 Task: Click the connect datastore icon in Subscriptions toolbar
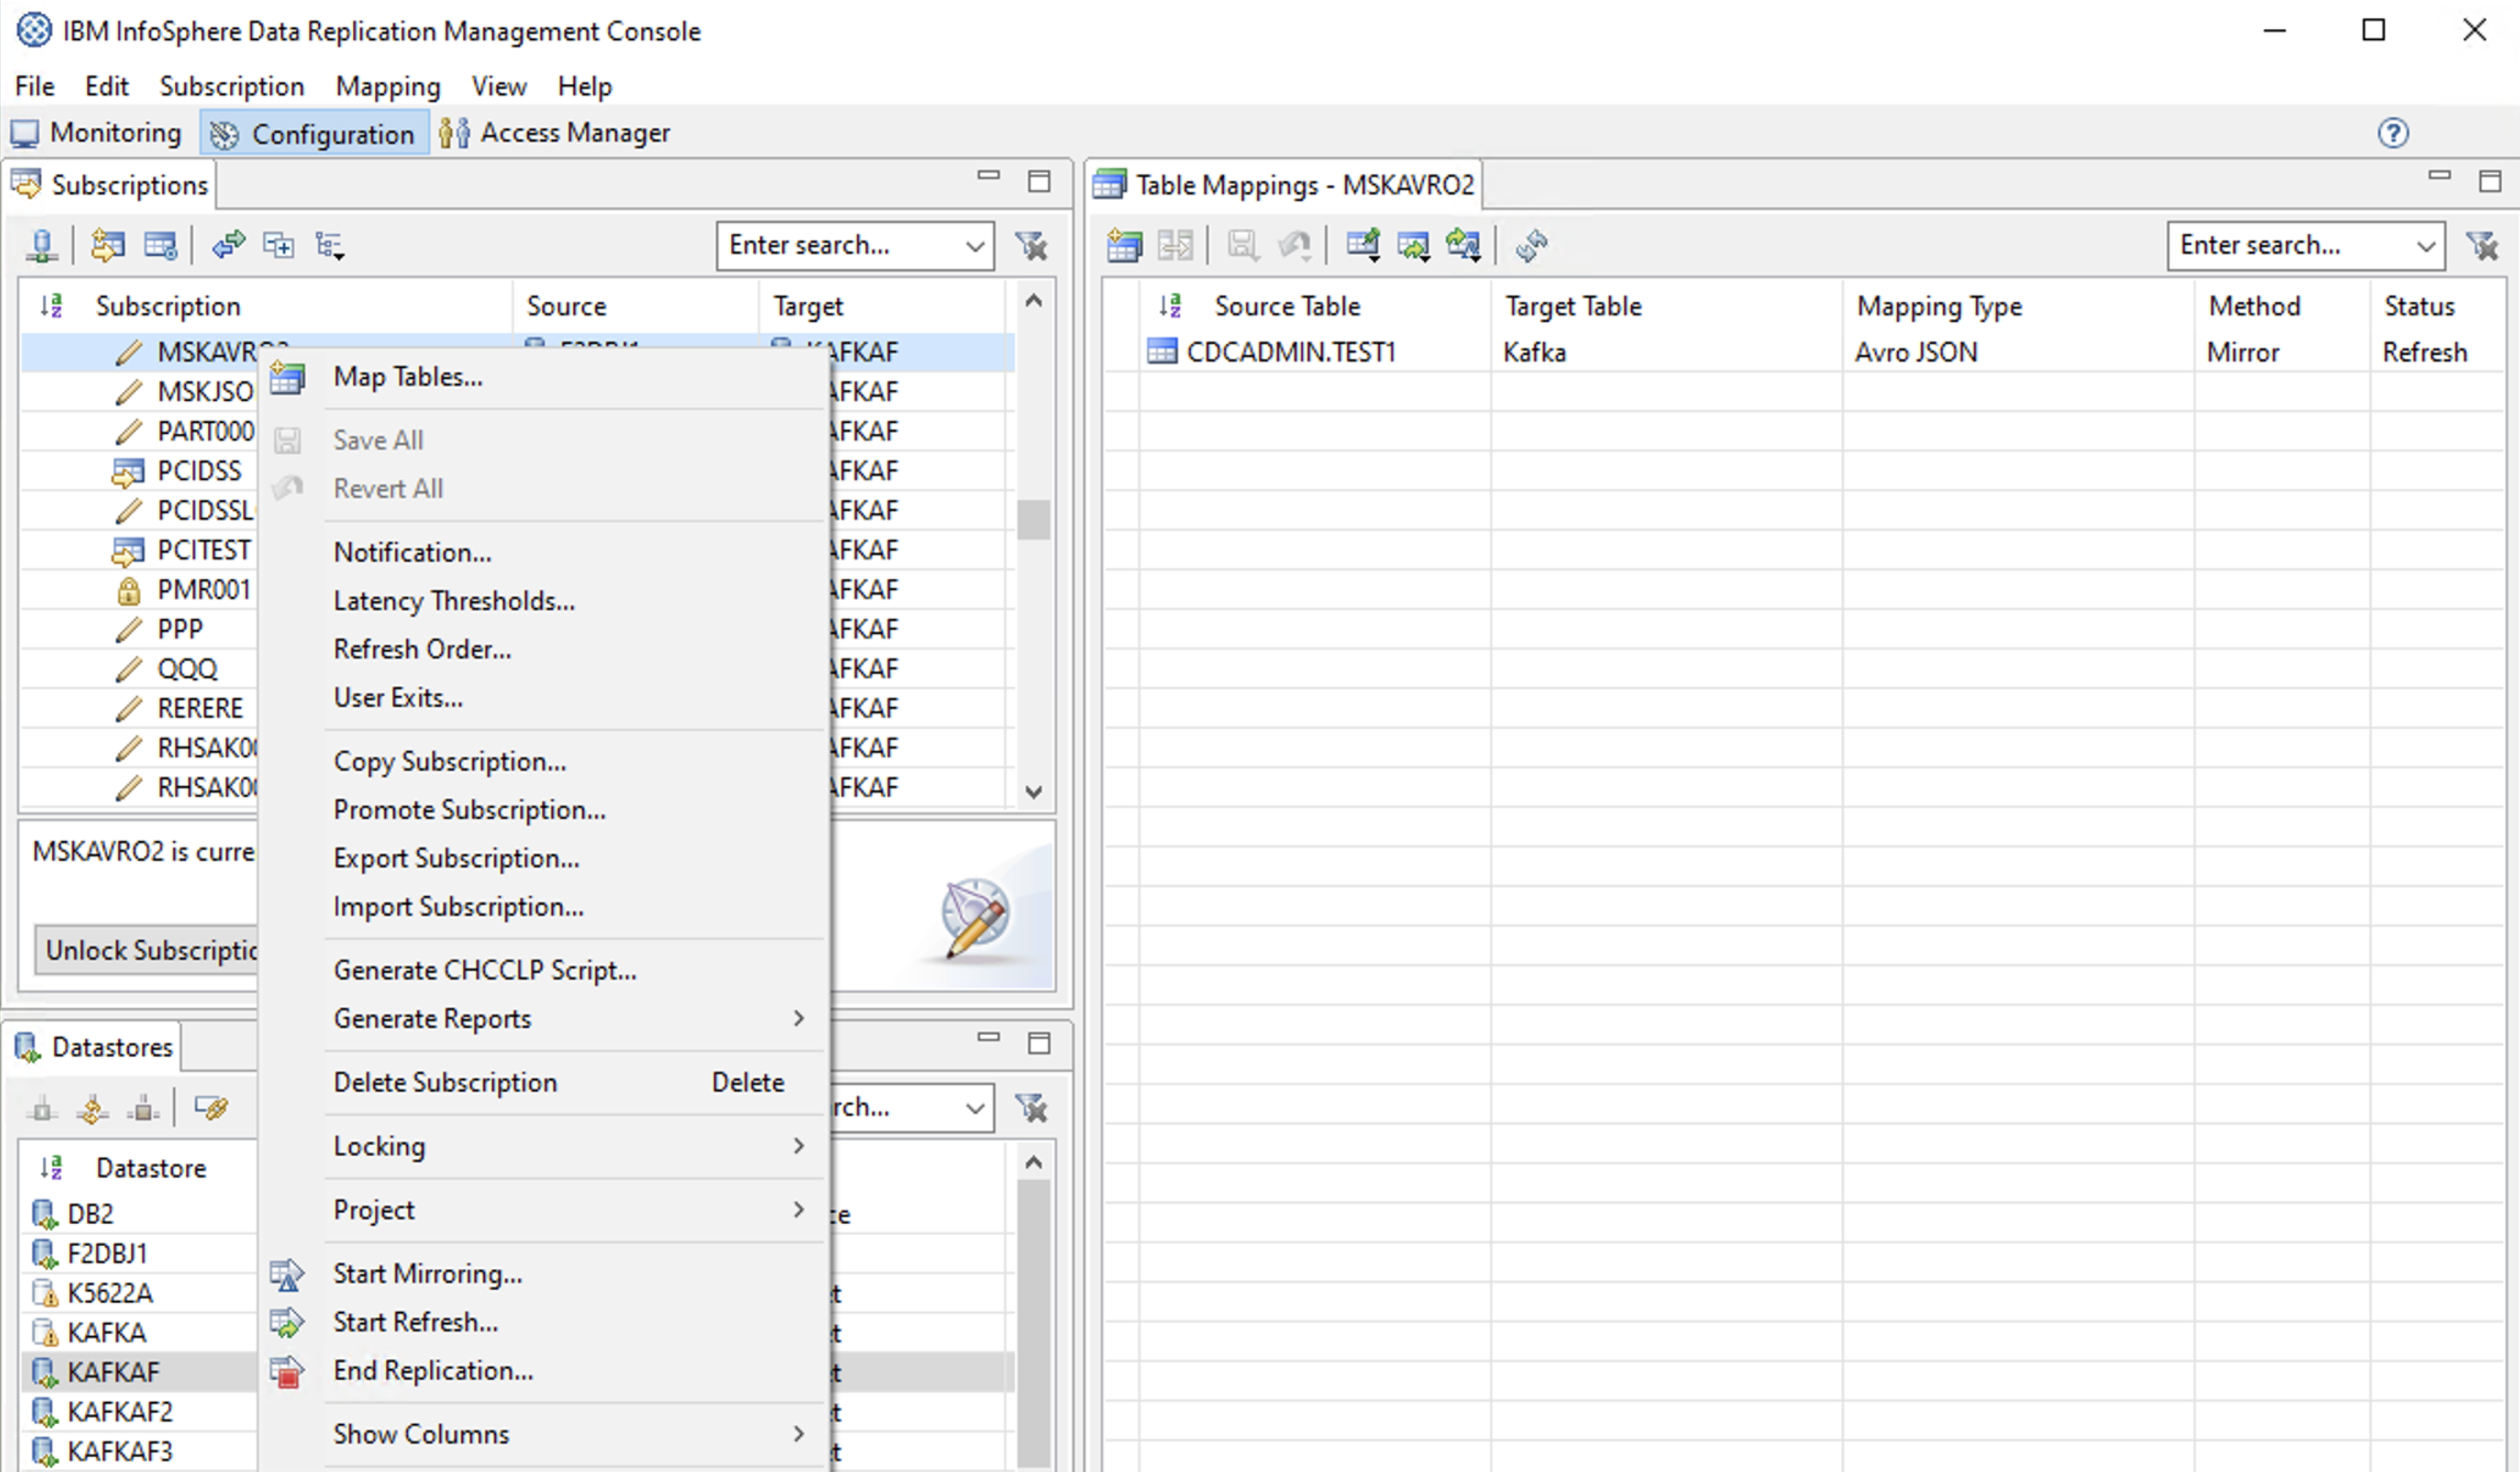tap(42, 245)
